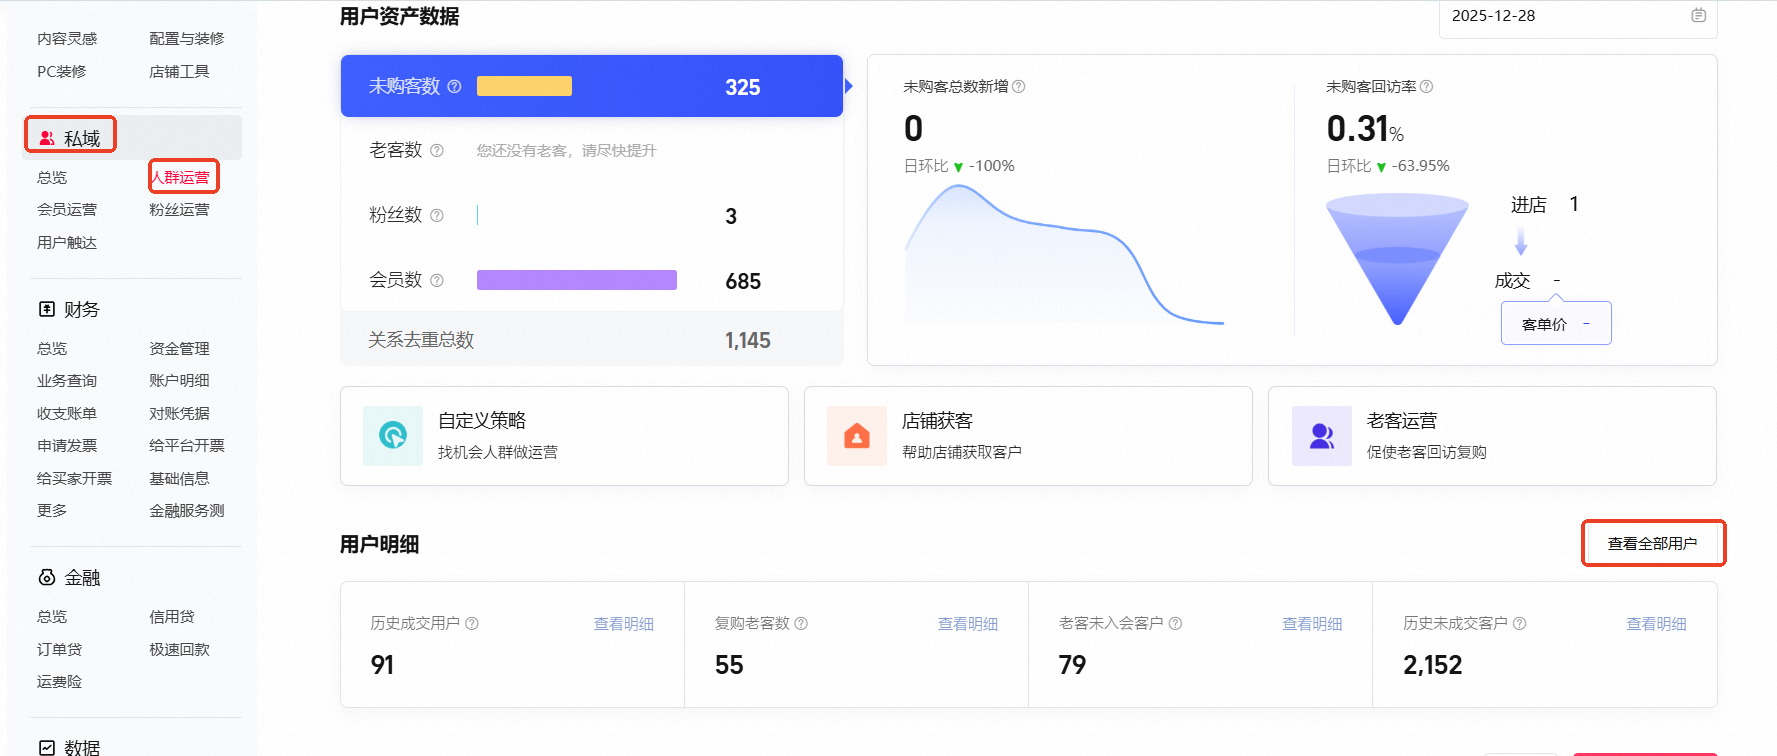This screenshot has width=1777, height=756.
Task: Click the purple 会员数 progress bar
Action: [577, 280]
